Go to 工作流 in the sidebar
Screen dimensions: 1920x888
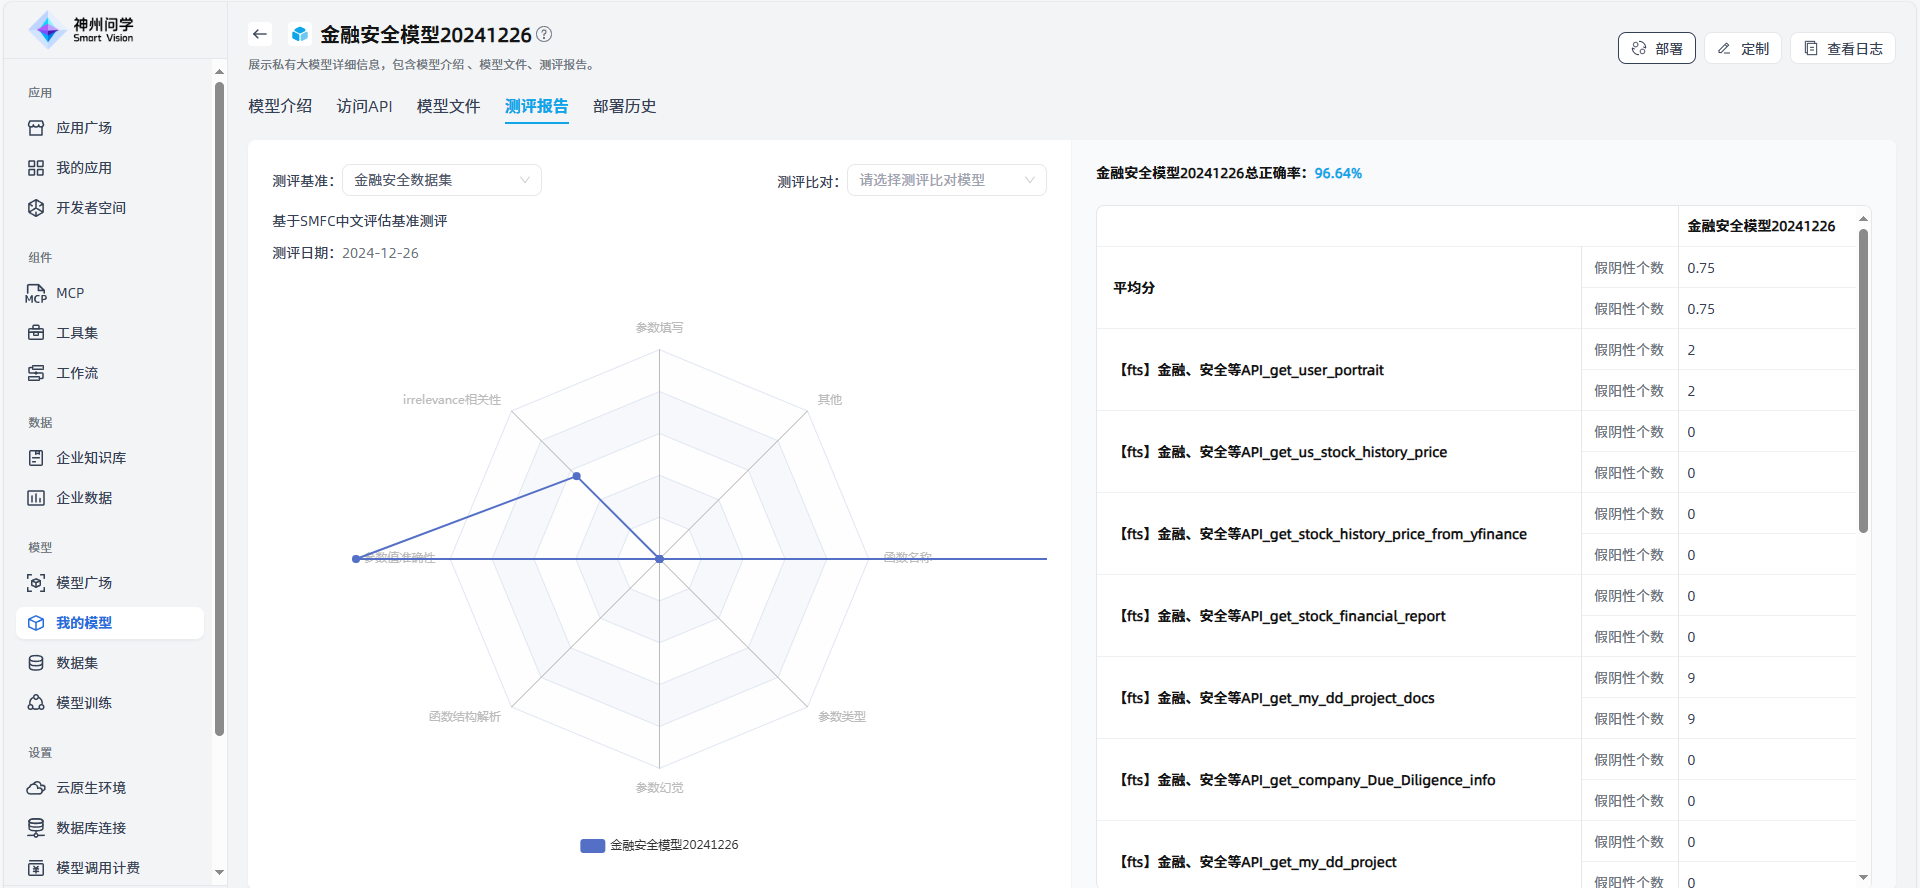coord(77,373)
